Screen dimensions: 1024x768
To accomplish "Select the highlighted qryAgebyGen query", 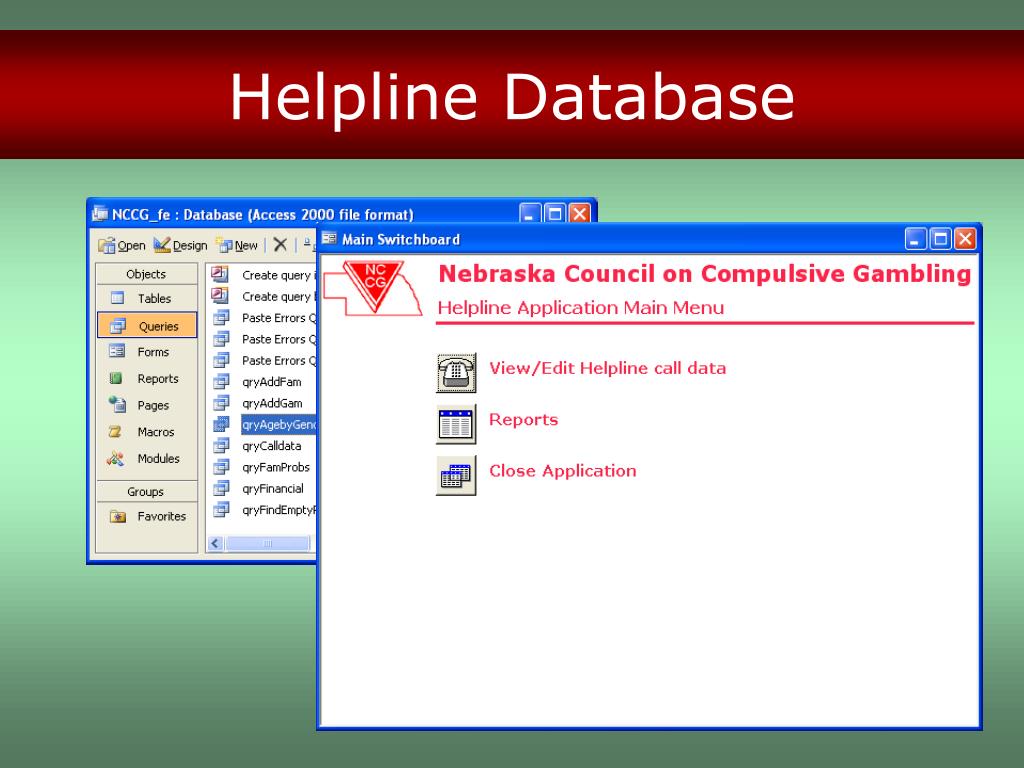I will [x=279, y=424].
